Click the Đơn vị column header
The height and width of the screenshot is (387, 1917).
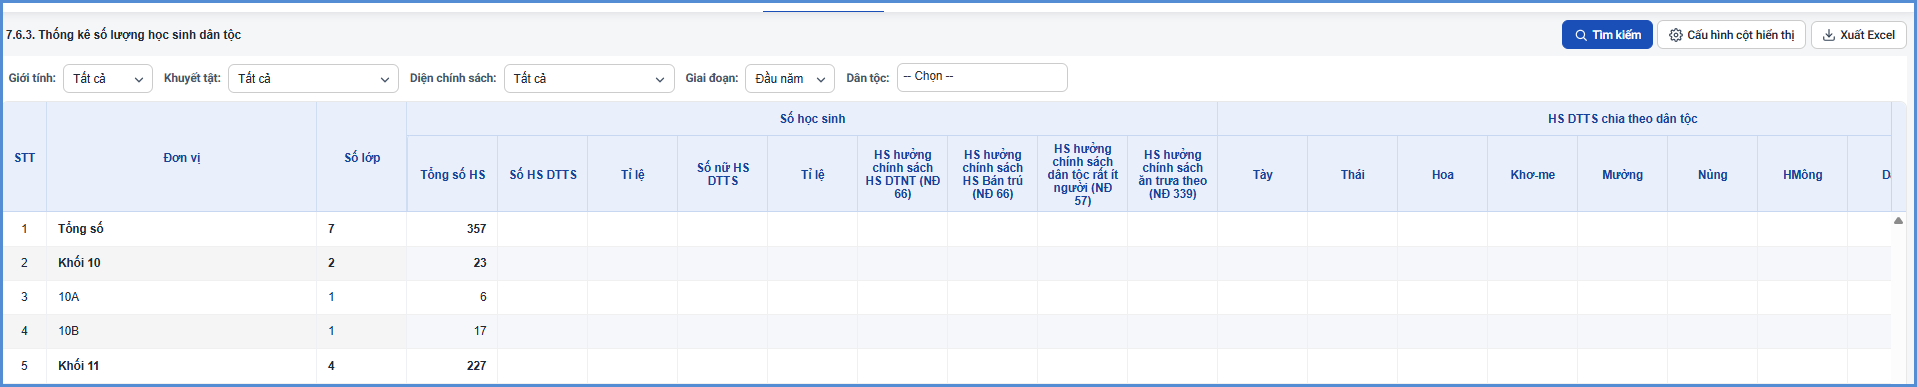[x=182, y=157]
